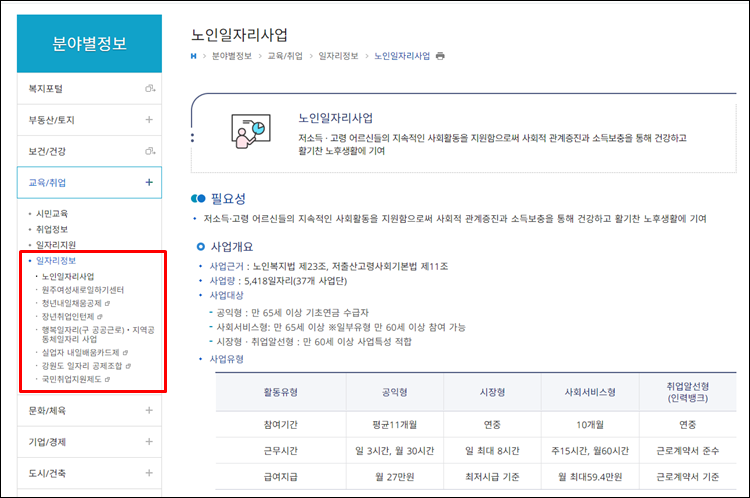Click 최저시급 기준 table cell
750x498 pixels.
pyautogui.click(x=492, y=477)
